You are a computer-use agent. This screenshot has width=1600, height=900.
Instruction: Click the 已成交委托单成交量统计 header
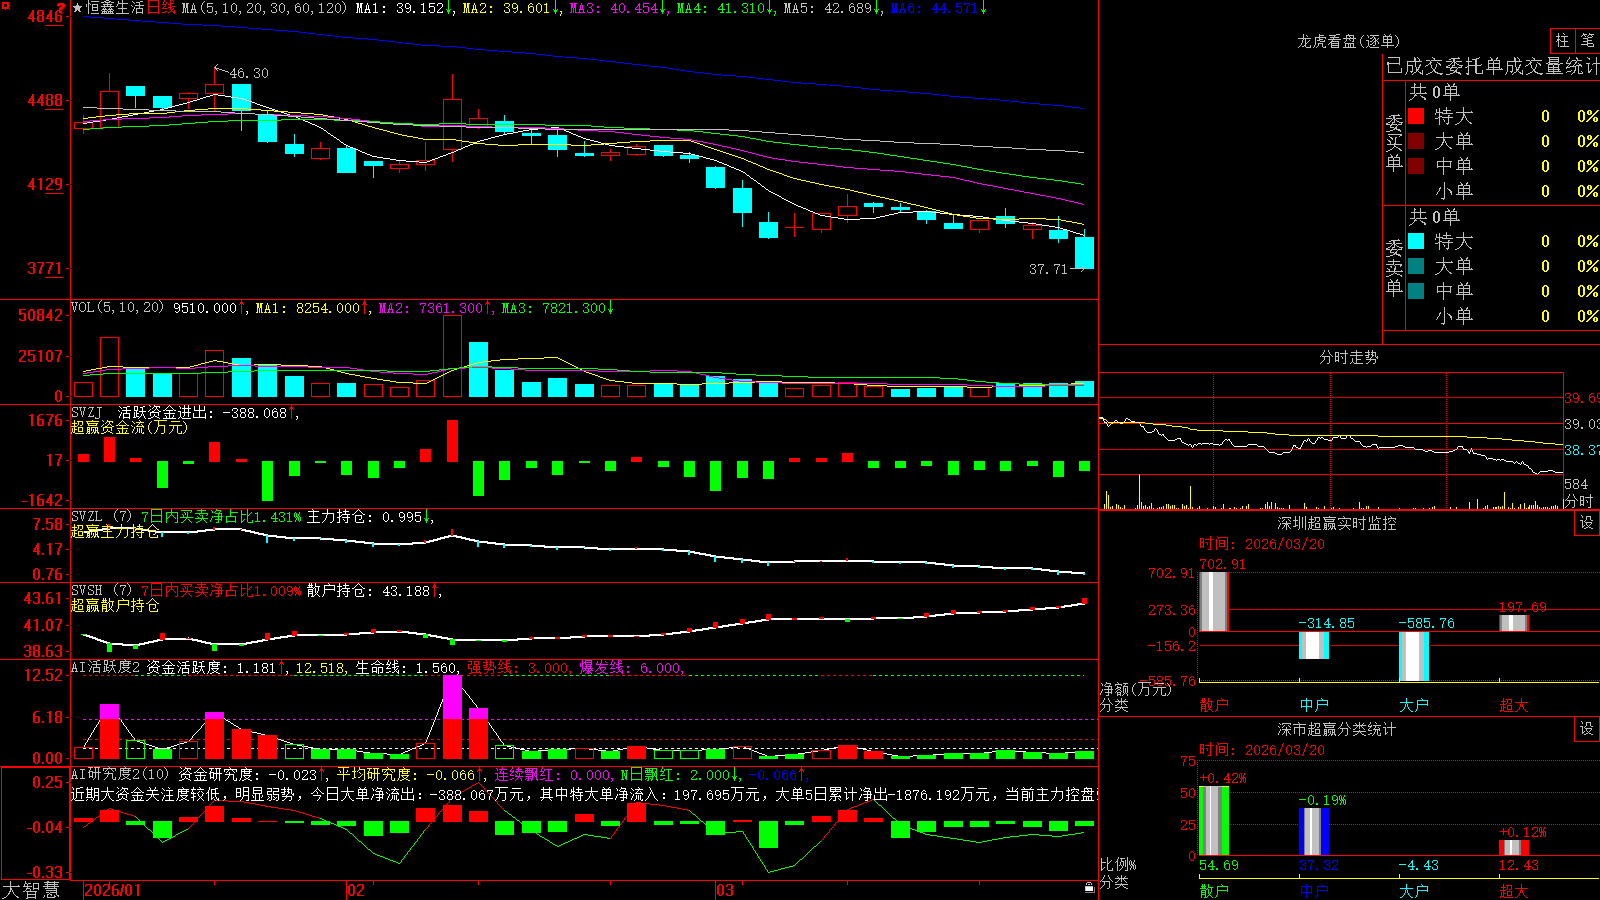tap(1491, 66)
